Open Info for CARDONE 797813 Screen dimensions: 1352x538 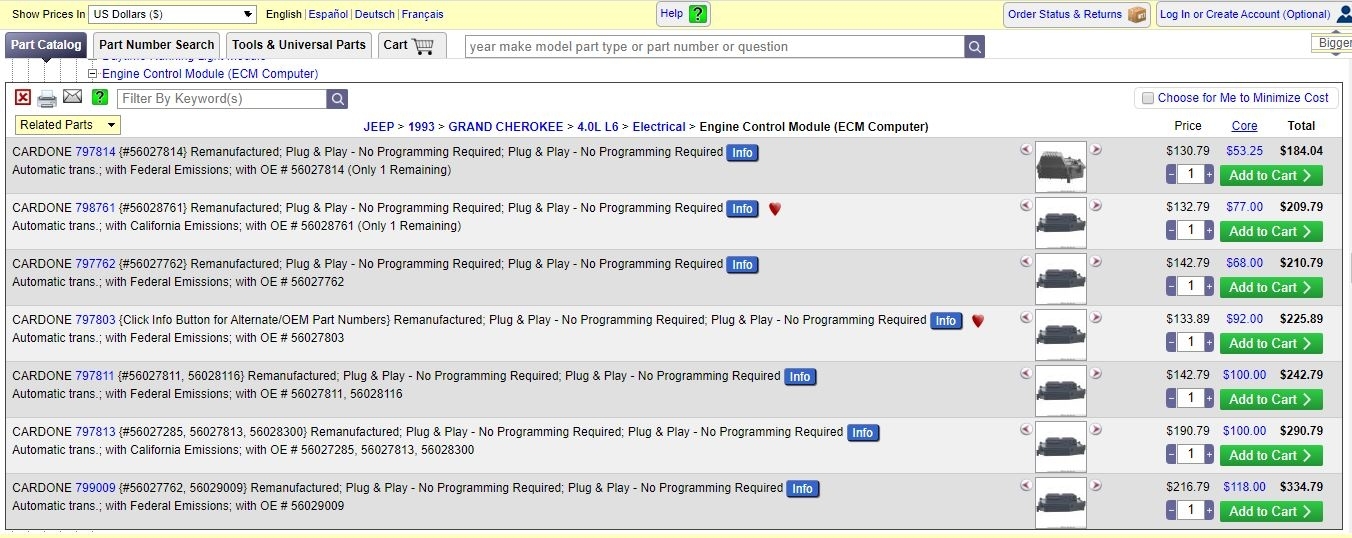(x=862, y=433)
